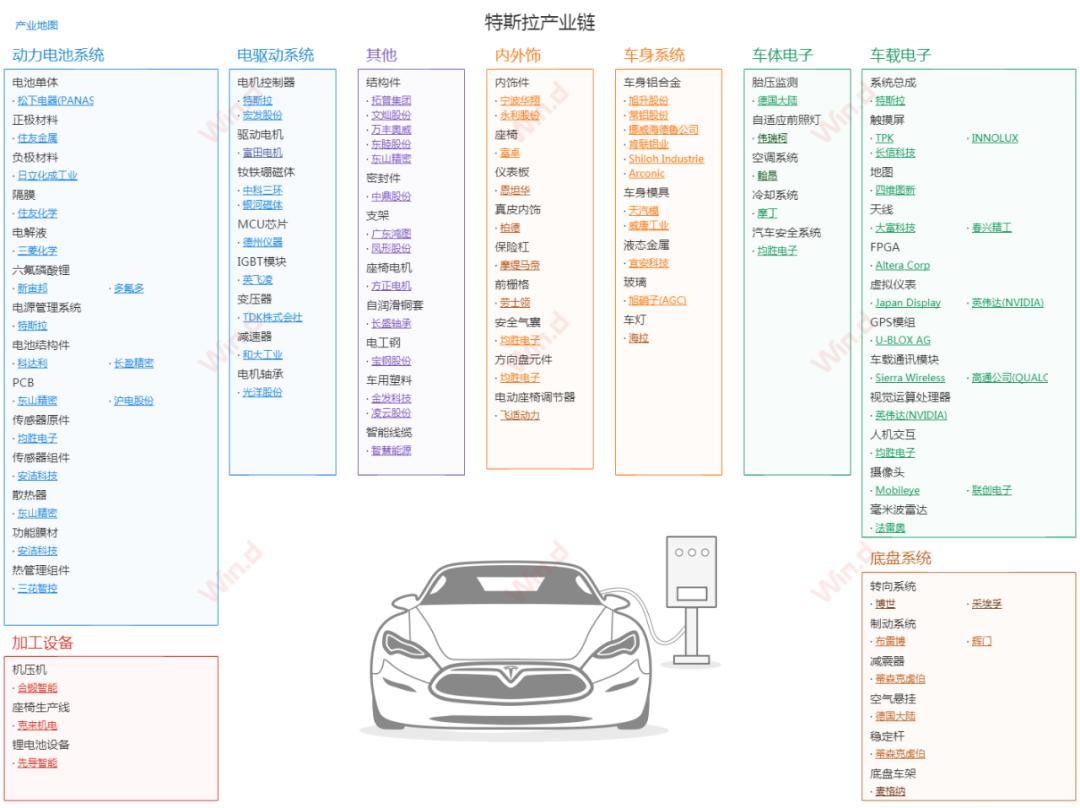The height and width of the screenshot is (808, 1080).
Task: Click 四维图新 under 地图
Action: click(895, 190)
